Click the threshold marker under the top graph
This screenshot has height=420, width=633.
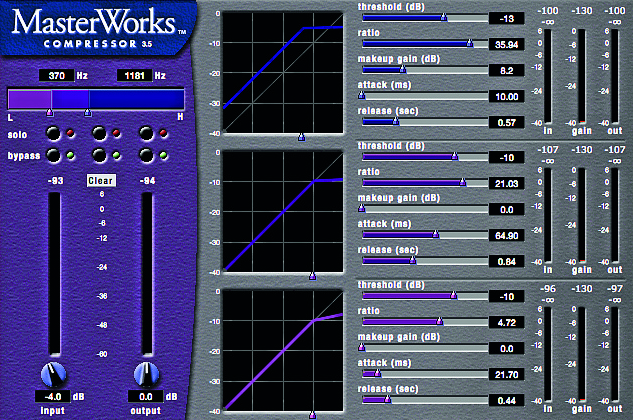point(303,134)
